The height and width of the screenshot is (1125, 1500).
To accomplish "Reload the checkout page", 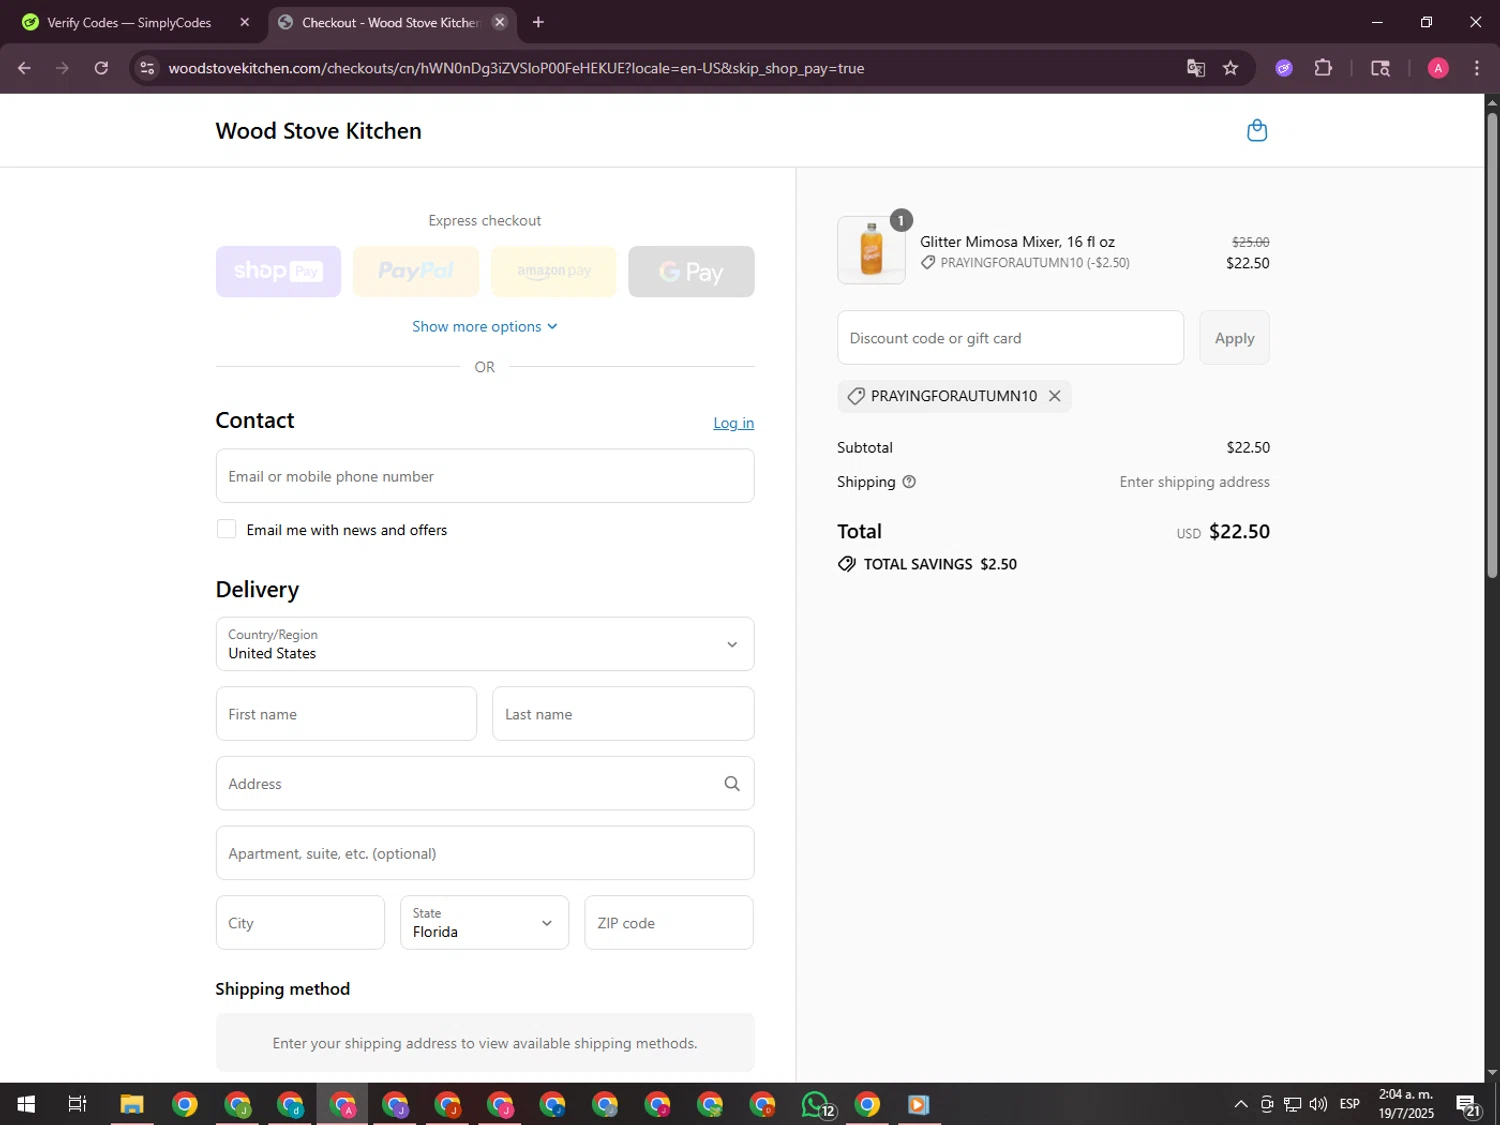I will pyautogui.click(x=101, y=68).
